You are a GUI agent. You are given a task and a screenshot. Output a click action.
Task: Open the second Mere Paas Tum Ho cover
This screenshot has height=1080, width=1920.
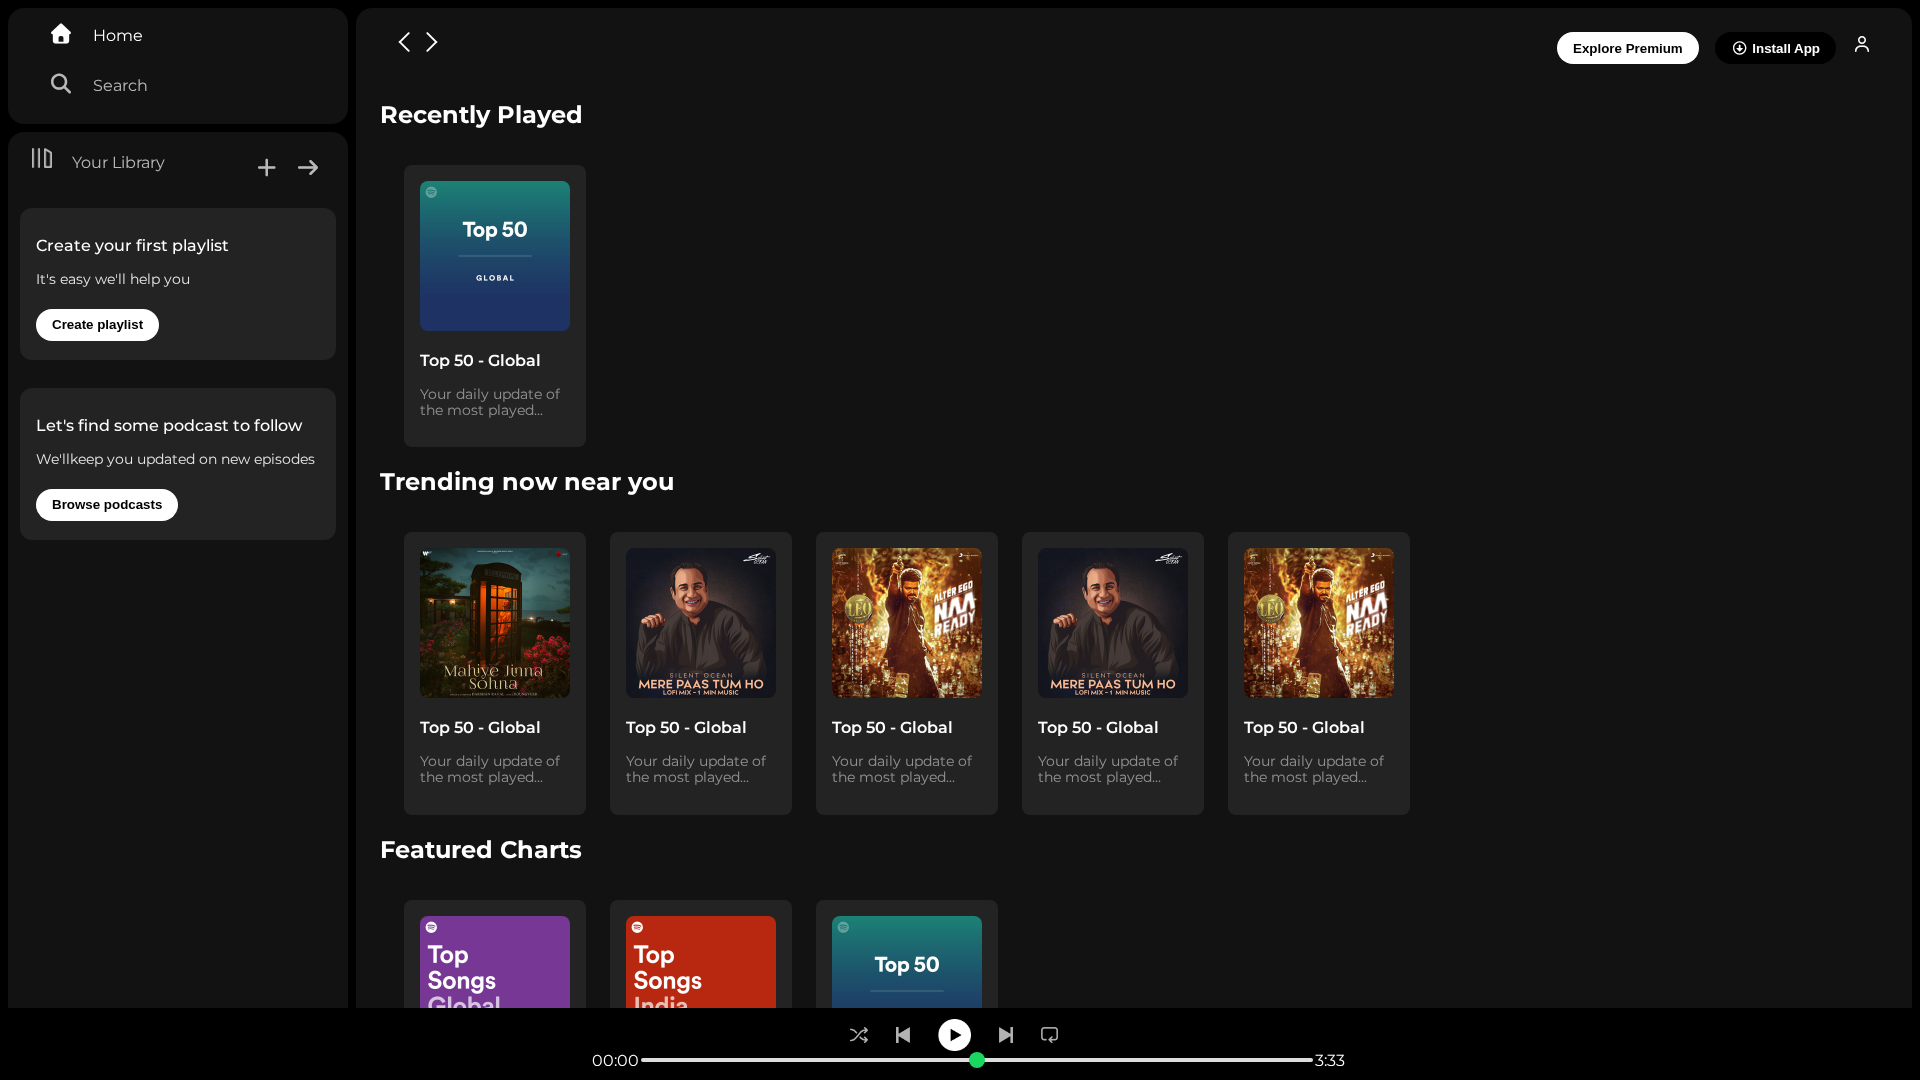click(1113, 623)
